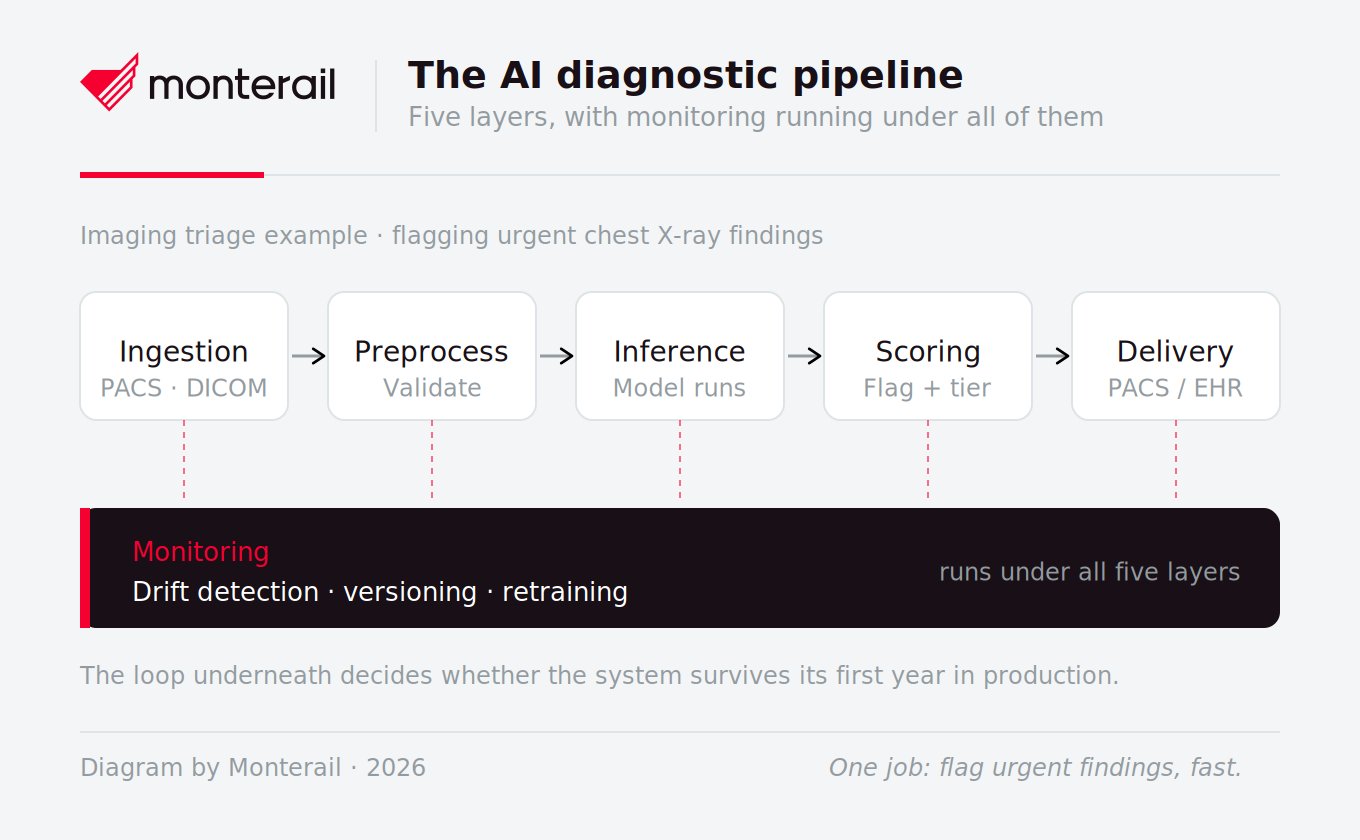Click the monterail wordmark text
The width and height of the screenshot is (1360, 840).
242,84
